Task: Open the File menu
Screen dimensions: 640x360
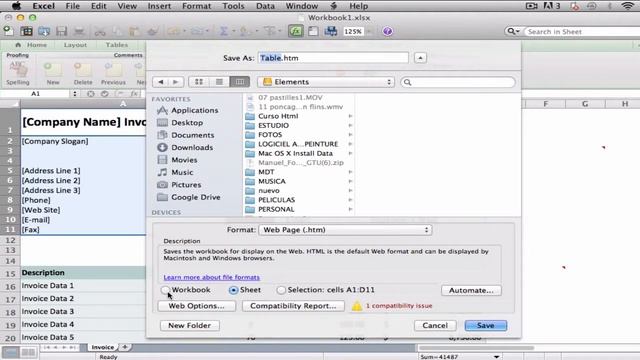Action: 73,6
